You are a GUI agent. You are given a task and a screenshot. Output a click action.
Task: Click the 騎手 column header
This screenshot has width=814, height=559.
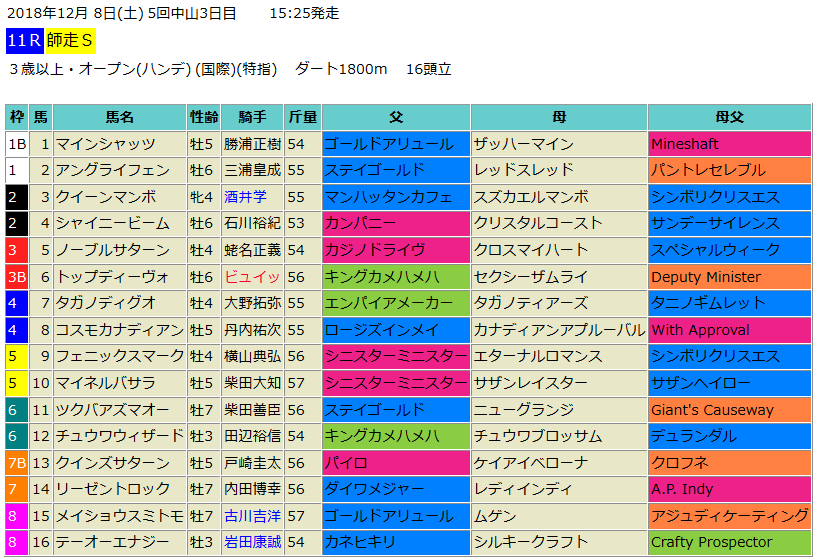pyautogui.click(x=252, y=117)
